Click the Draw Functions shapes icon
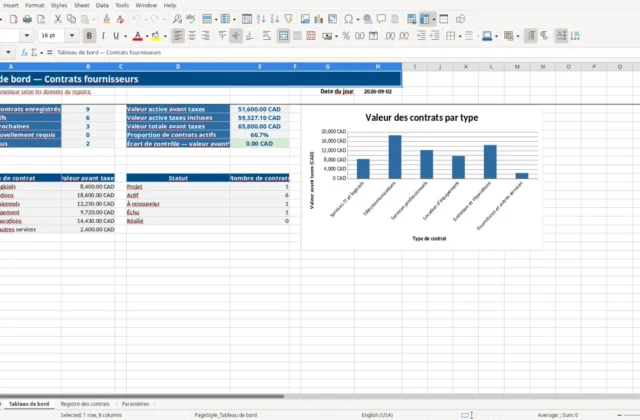The height and width of the screenshot is (420, 640). pos(460,19)
